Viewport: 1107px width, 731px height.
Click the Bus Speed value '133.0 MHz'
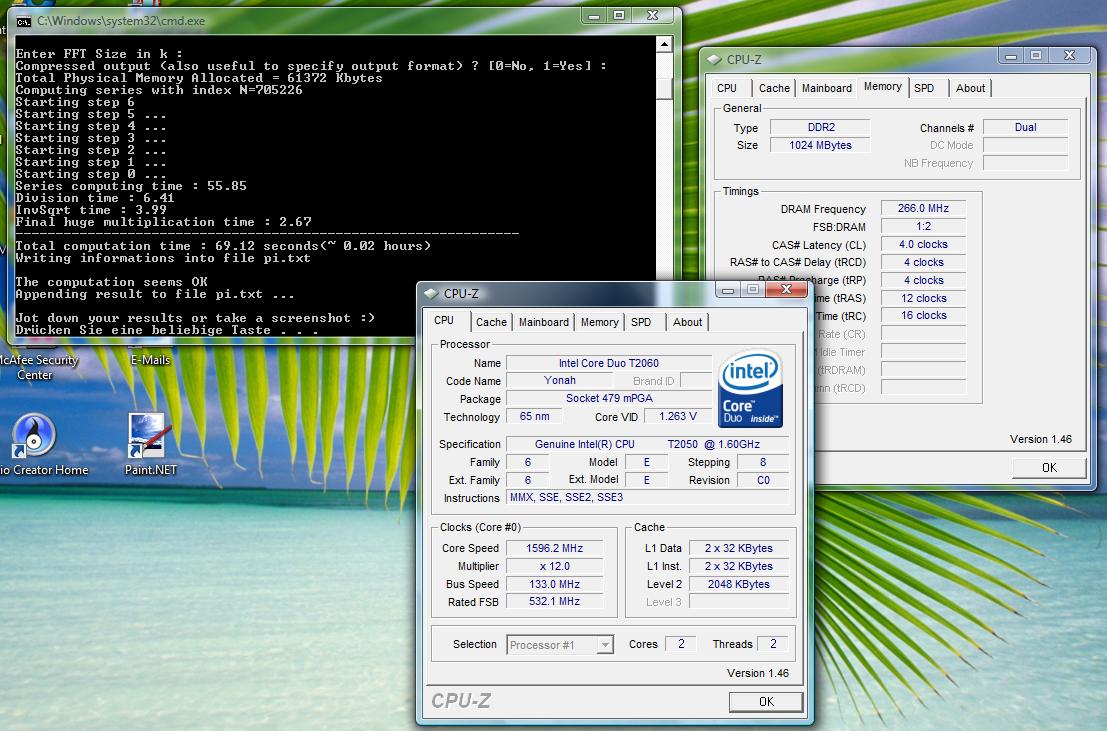click(554, 584)
